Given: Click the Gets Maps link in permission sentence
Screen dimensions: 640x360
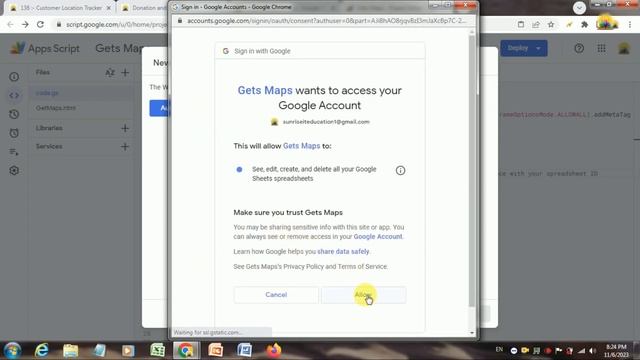Looking at the screenshot, I should (302, 146).
